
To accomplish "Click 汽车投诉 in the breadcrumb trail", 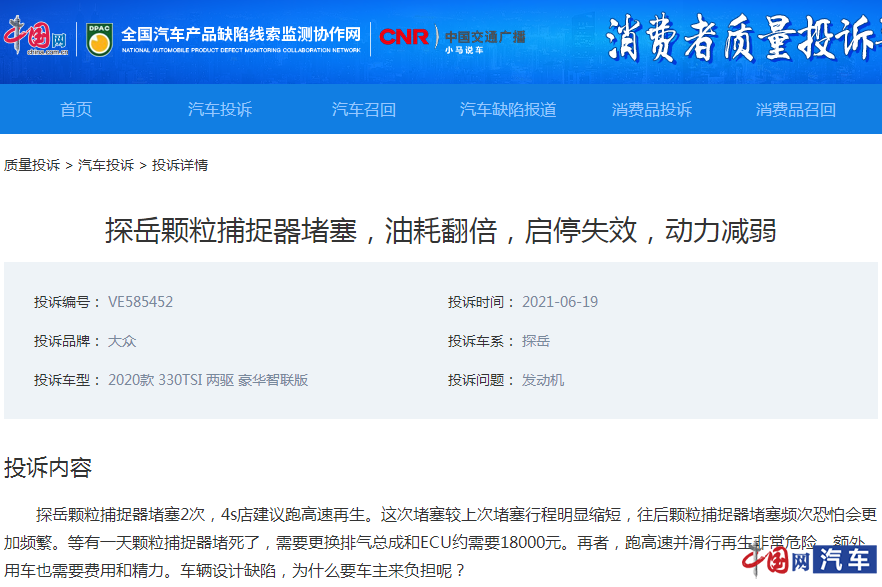I will pyautogui.click(x=106, y=165).
